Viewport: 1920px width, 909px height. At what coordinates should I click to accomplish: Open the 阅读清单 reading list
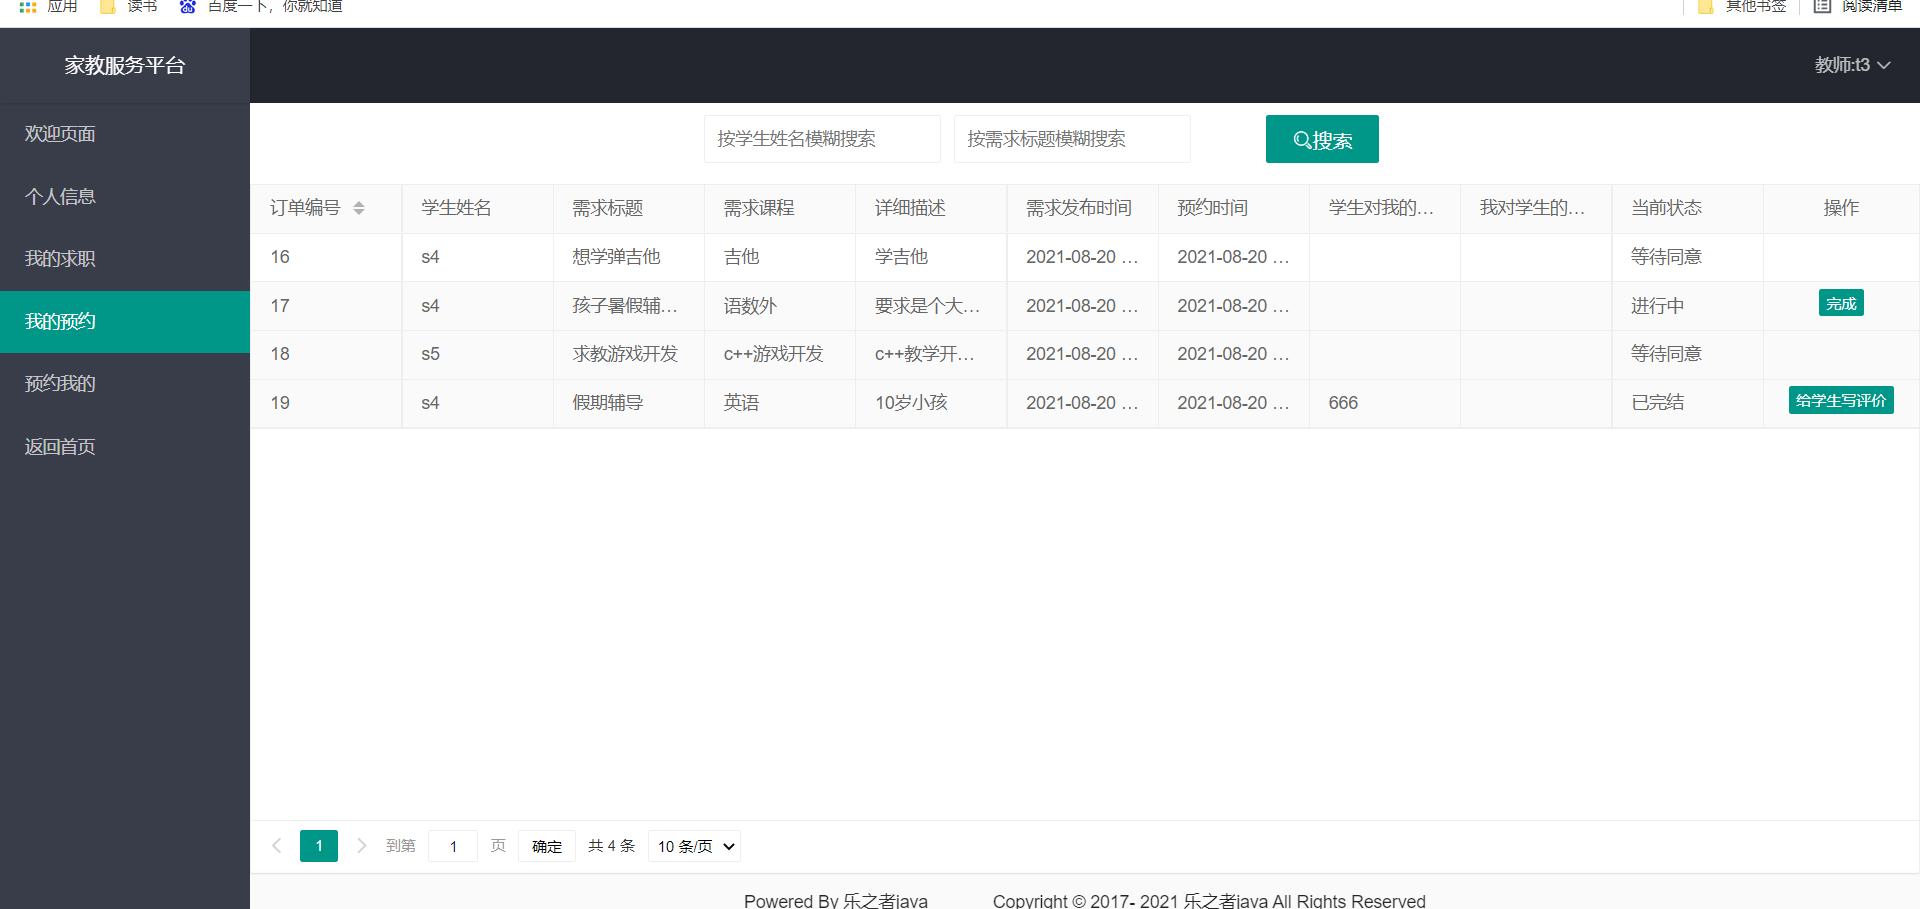coord(1858,6)
